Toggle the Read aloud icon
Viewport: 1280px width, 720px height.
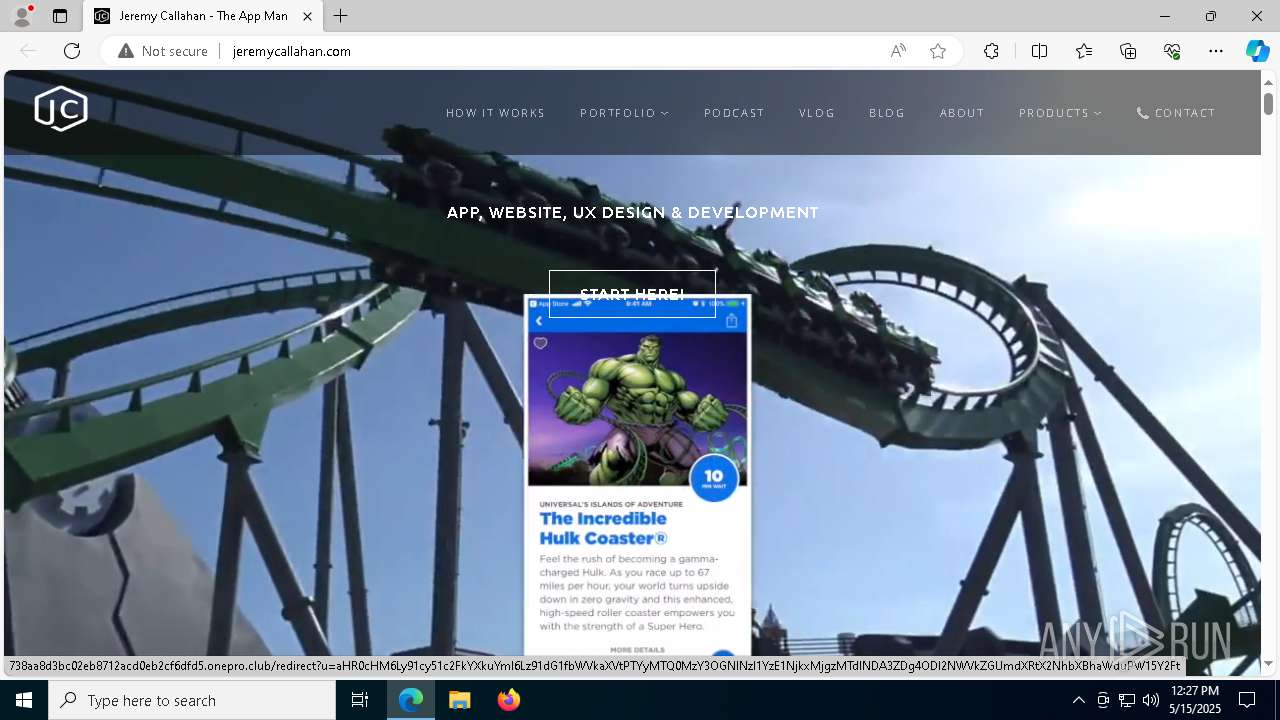click(898, 51)
